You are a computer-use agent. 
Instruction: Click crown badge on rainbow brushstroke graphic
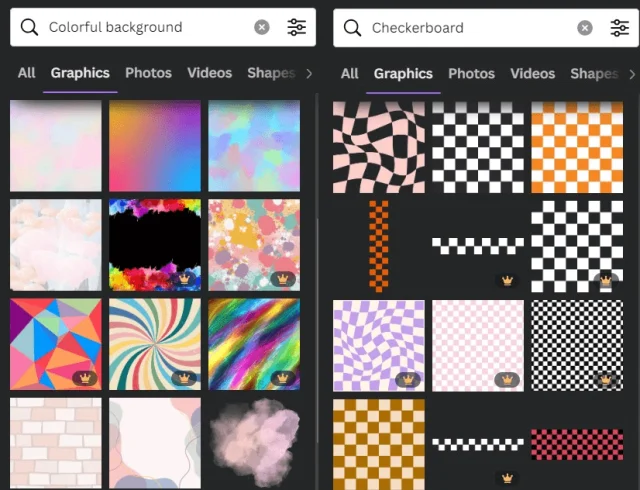pyautogui.click(x=283, y=379)
